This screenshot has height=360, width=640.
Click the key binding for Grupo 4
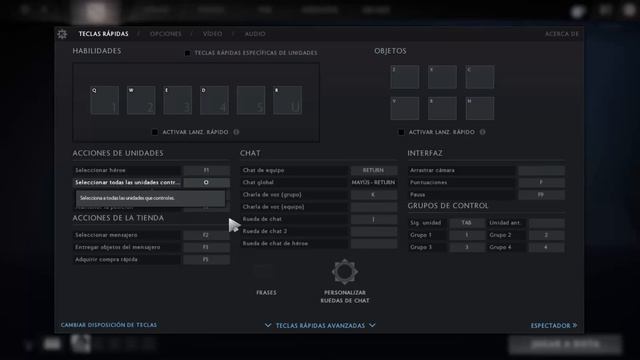[547, 247]
